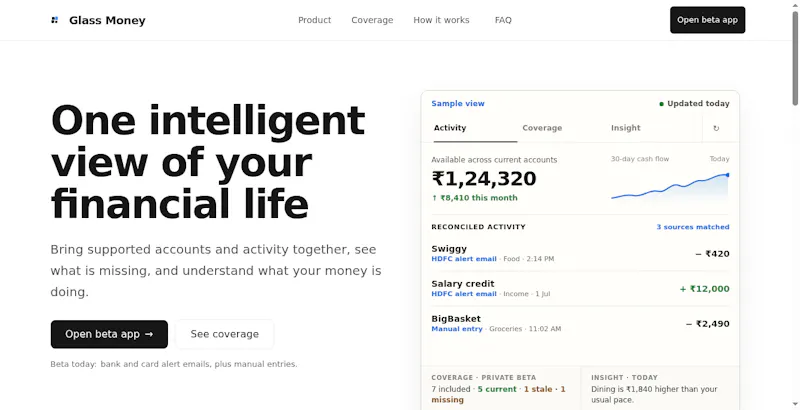Click the 30-day cash flow chart
800x410 pixels.
pos(670,187)
